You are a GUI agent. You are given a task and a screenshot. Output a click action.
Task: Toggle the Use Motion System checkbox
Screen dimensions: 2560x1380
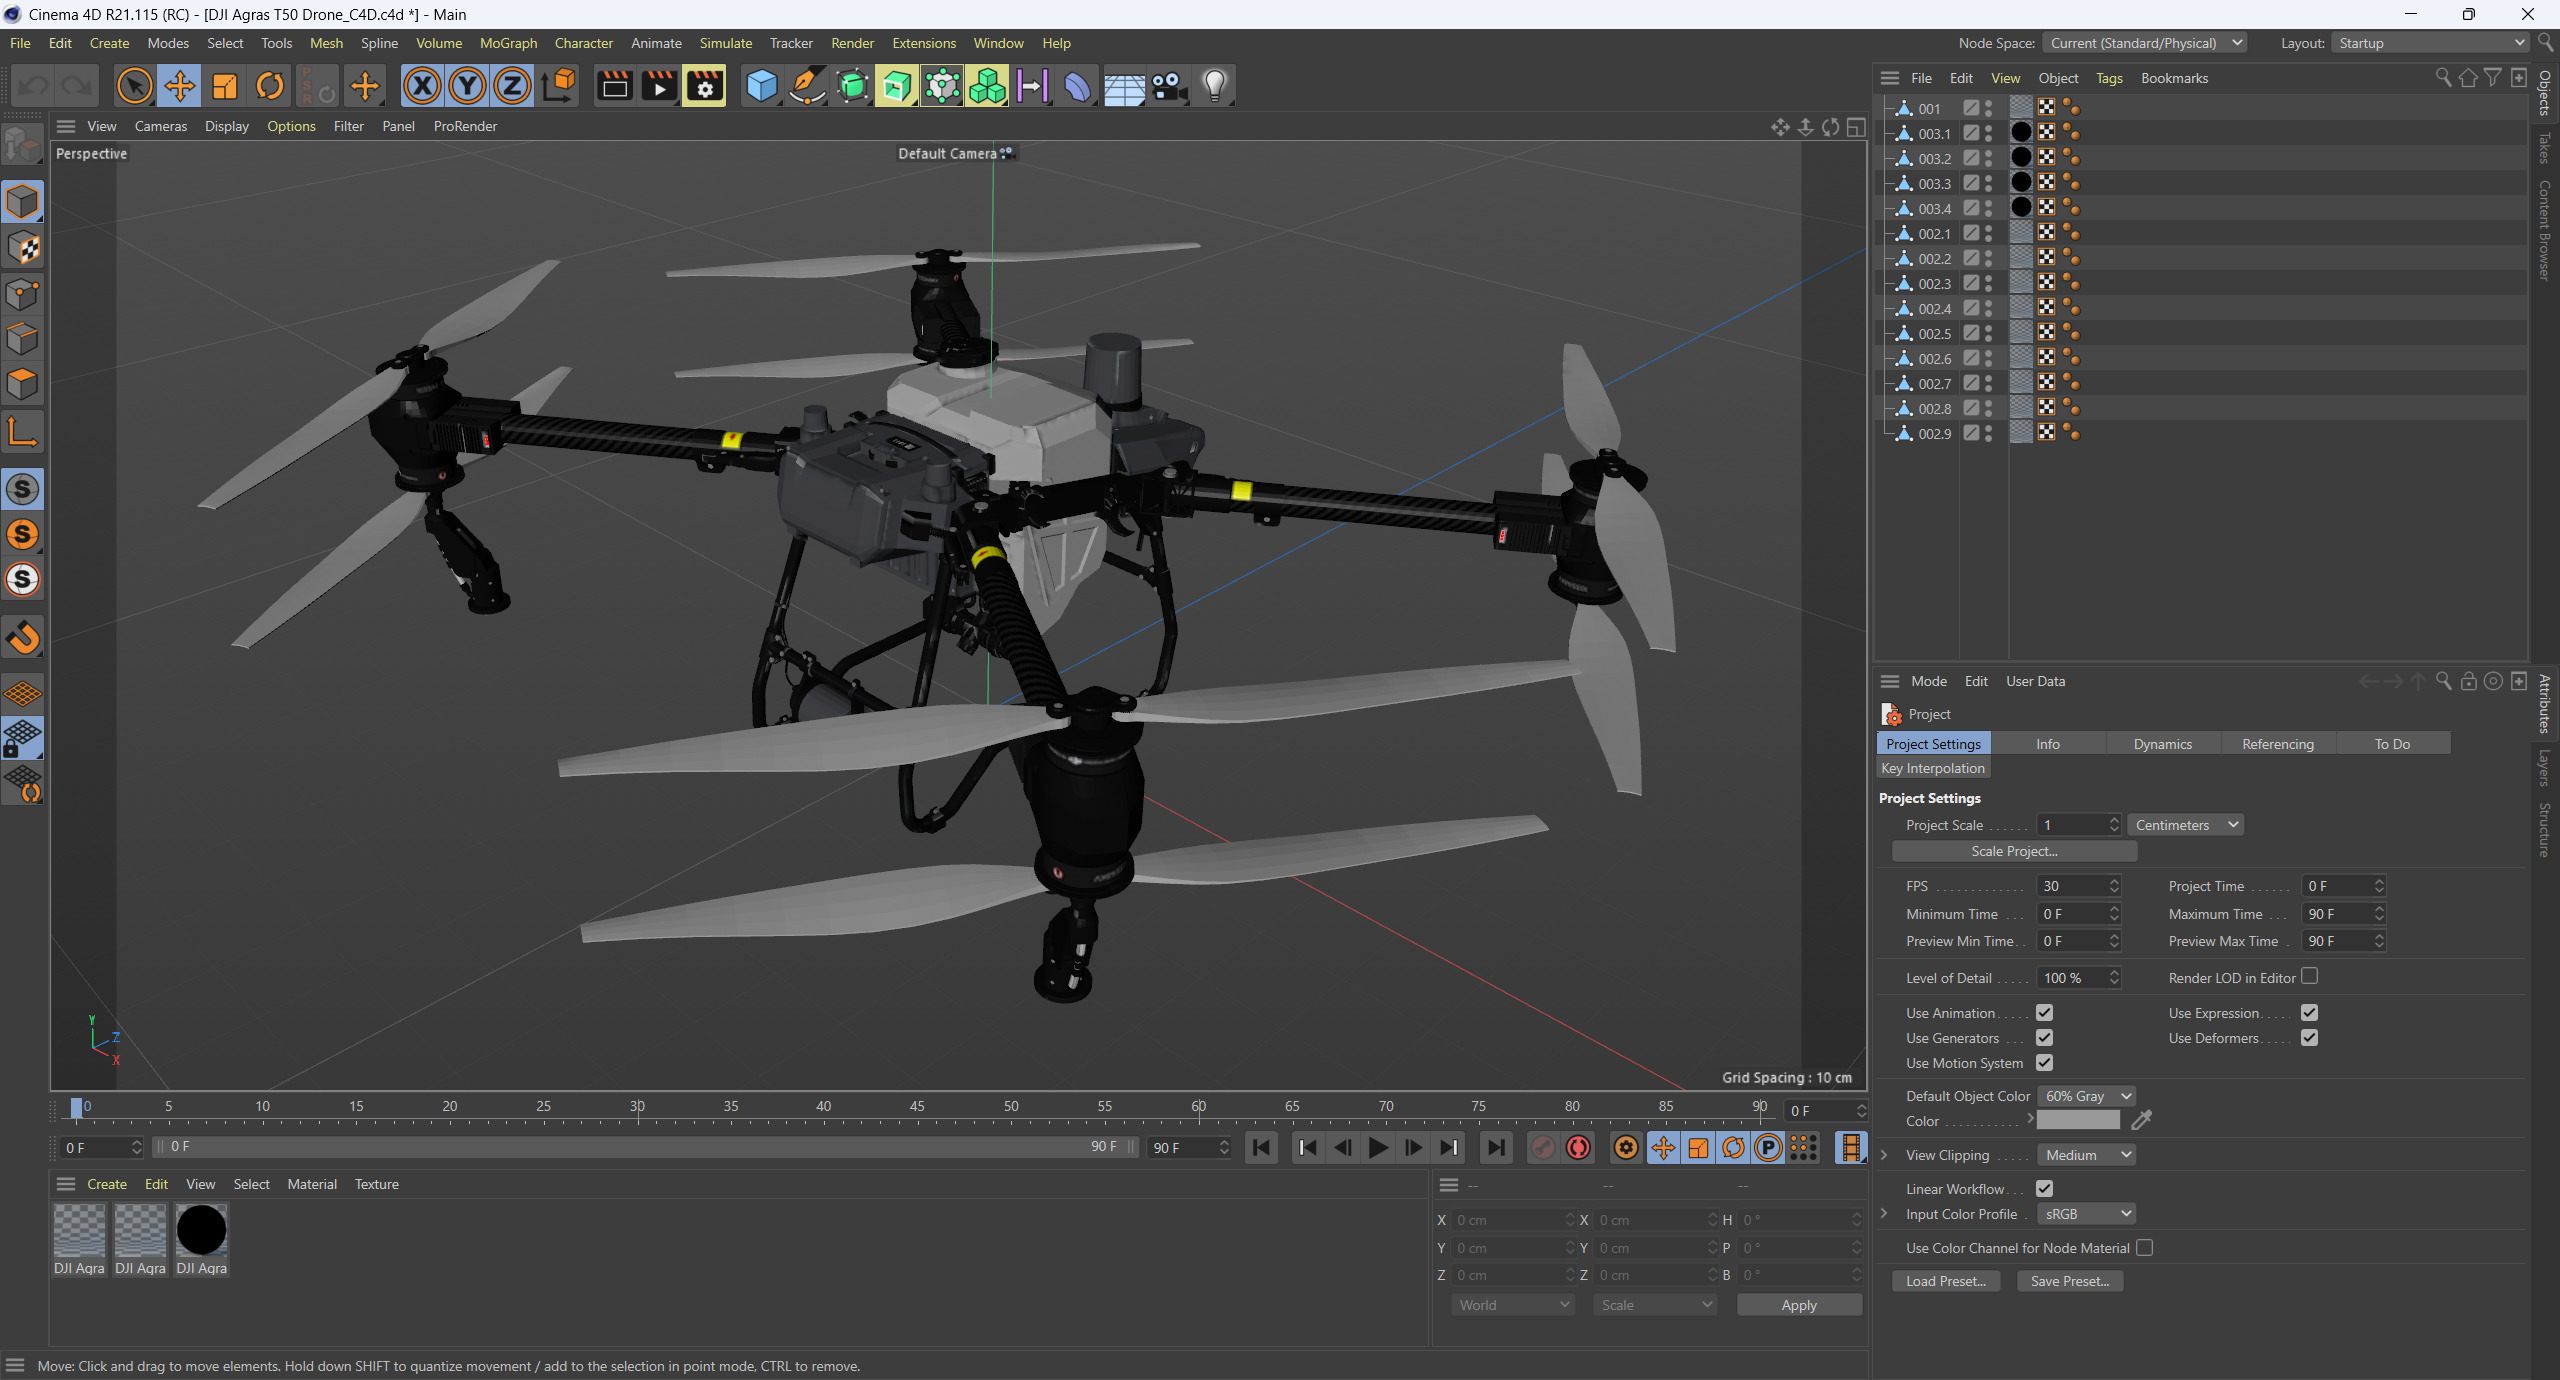coord(2045,1063)
